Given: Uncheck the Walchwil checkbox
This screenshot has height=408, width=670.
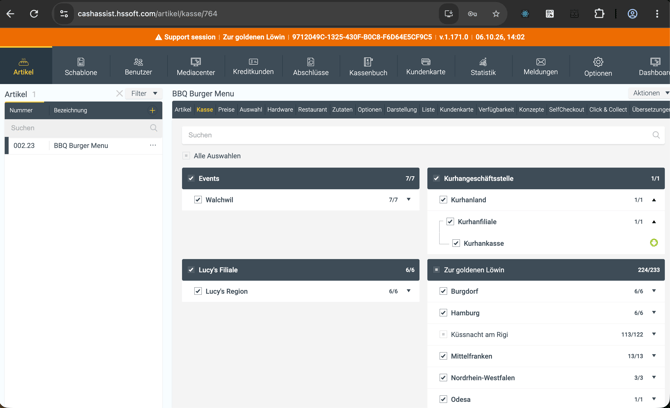Looking at the screenshot, I should coord(198,200).
